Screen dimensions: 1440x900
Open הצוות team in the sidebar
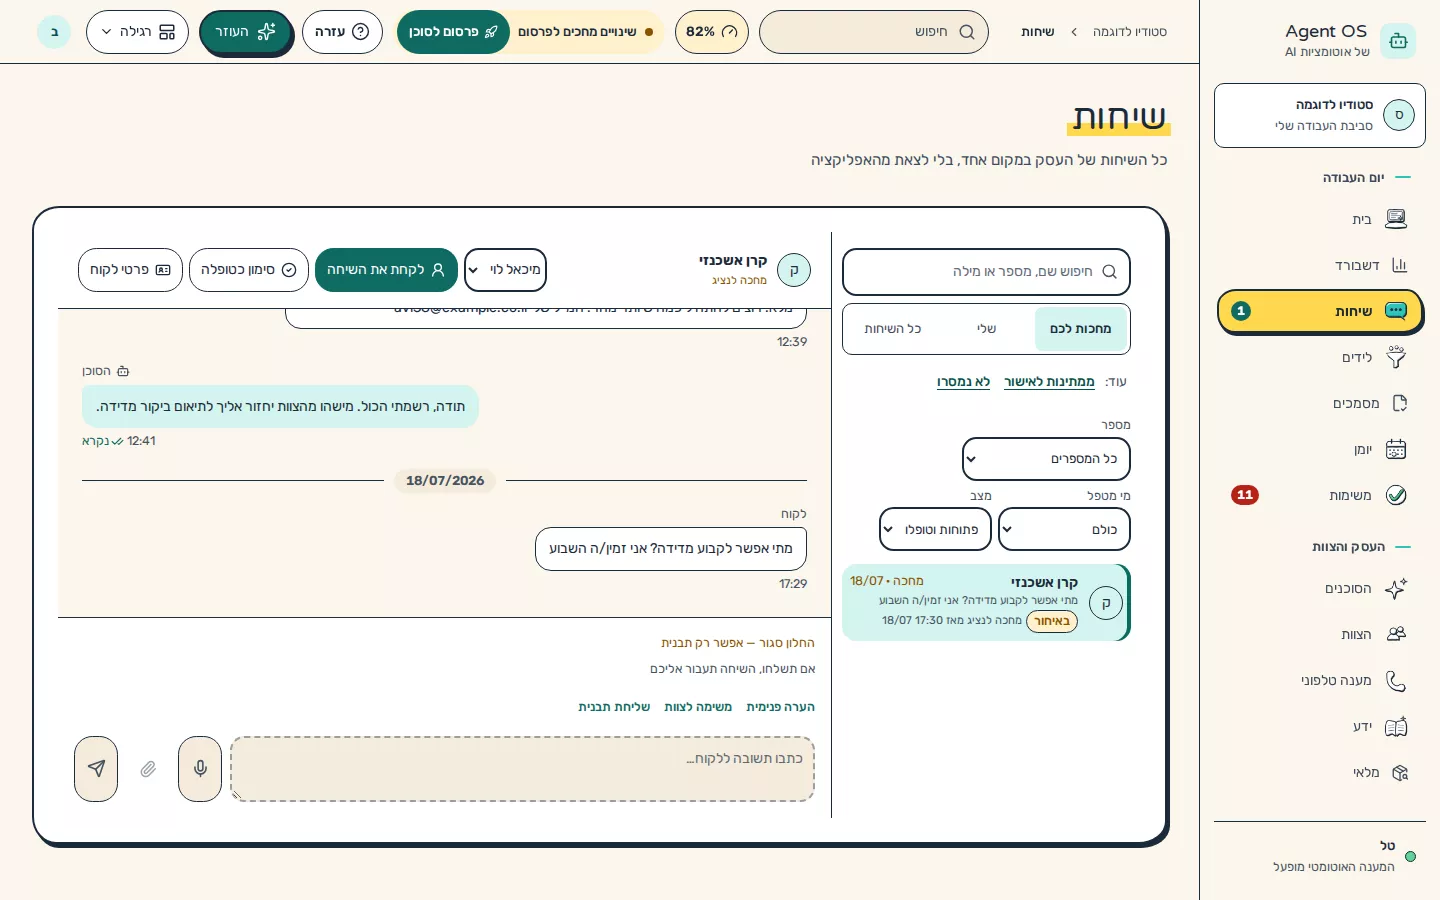(1320, 634)
